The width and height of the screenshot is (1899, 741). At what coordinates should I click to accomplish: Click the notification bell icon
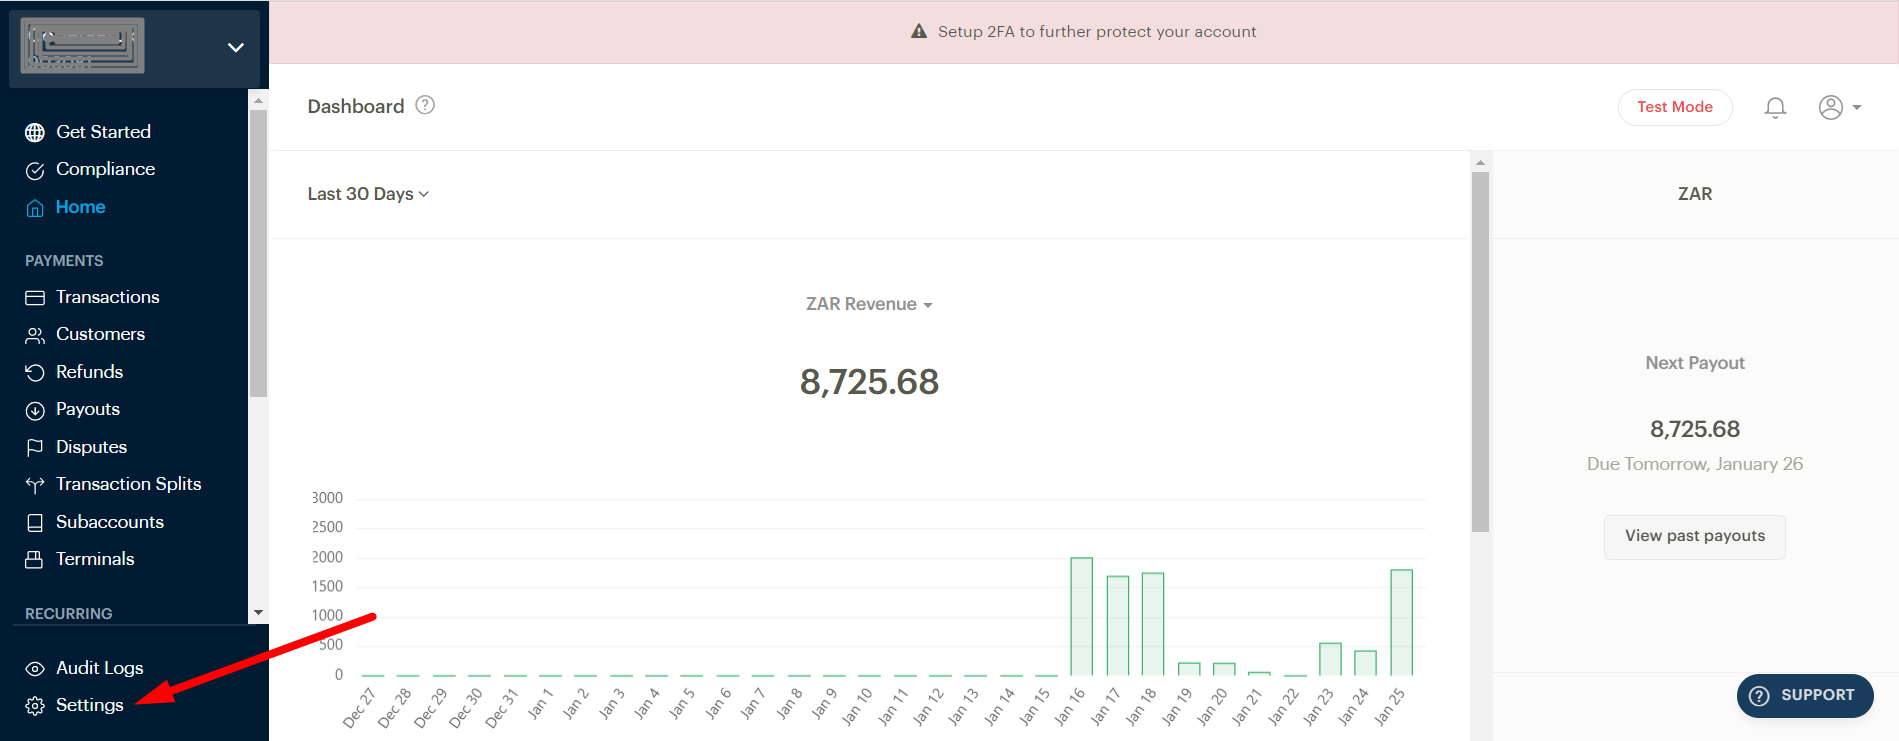pyautogui.click(x=1775, y=107)
